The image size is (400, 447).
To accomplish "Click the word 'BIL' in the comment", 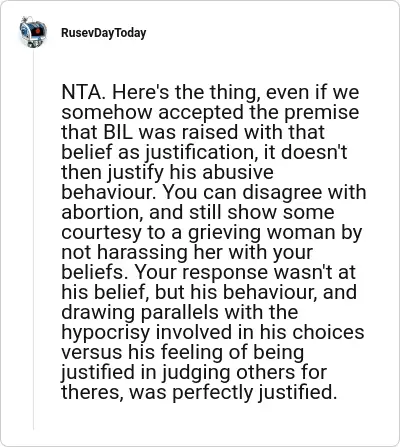I will point(118,132).
